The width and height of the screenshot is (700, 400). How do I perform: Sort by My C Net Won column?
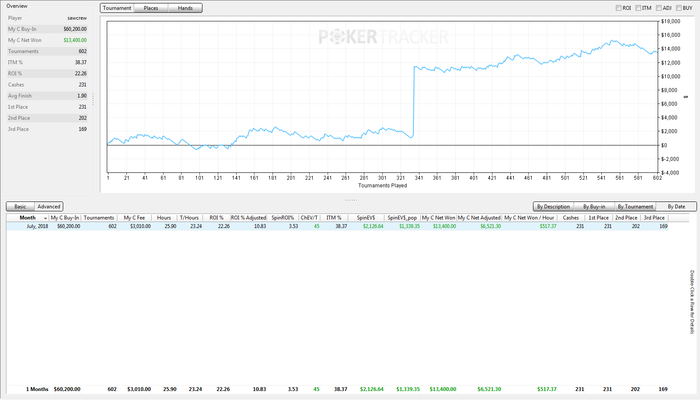point(438,218)
